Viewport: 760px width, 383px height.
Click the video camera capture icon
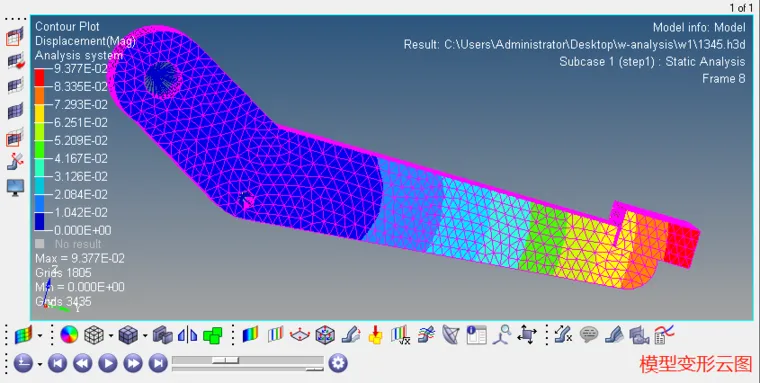(x=639, y=335)
